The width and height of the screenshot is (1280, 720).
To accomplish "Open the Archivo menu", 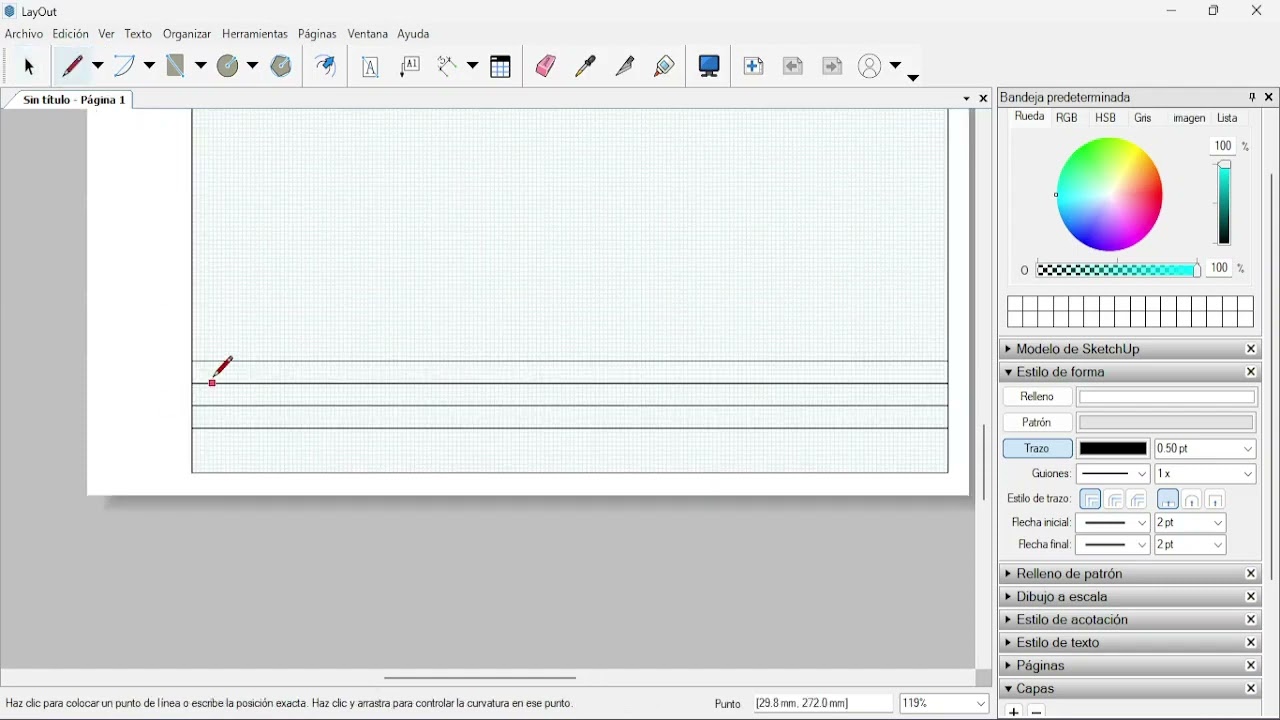I will click(24, 34).
